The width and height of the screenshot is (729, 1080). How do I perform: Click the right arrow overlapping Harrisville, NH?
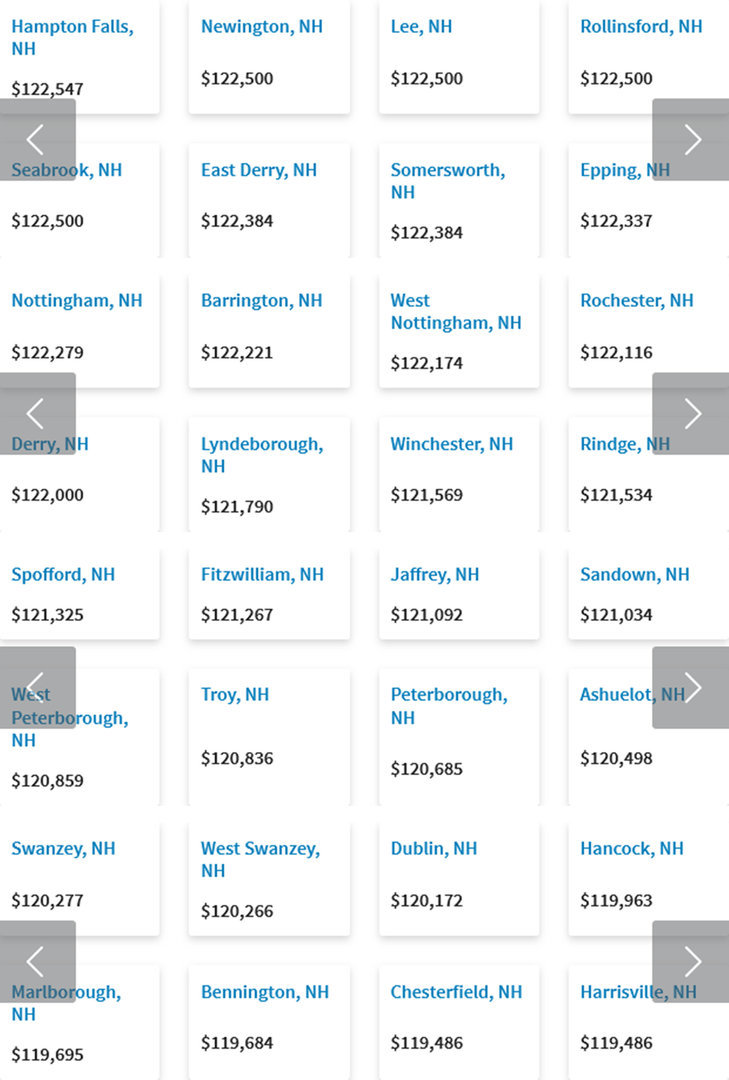pyautogui.click(x=691, y=961)
